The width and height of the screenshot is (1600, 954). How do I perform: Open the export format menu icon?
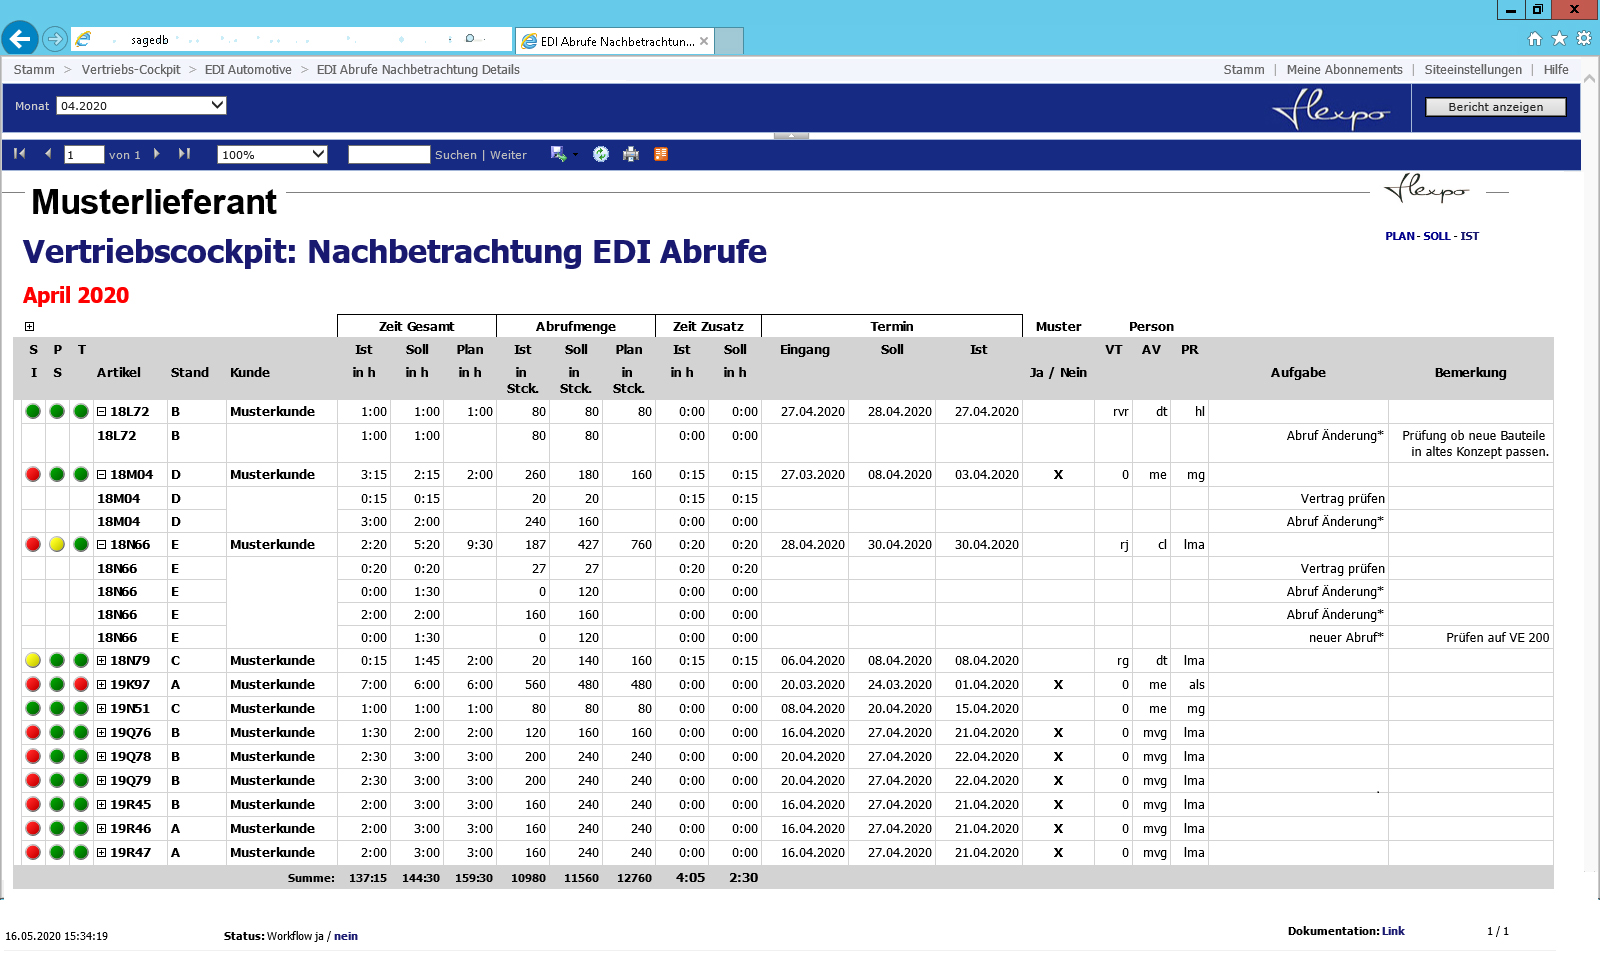click(559, 154)
